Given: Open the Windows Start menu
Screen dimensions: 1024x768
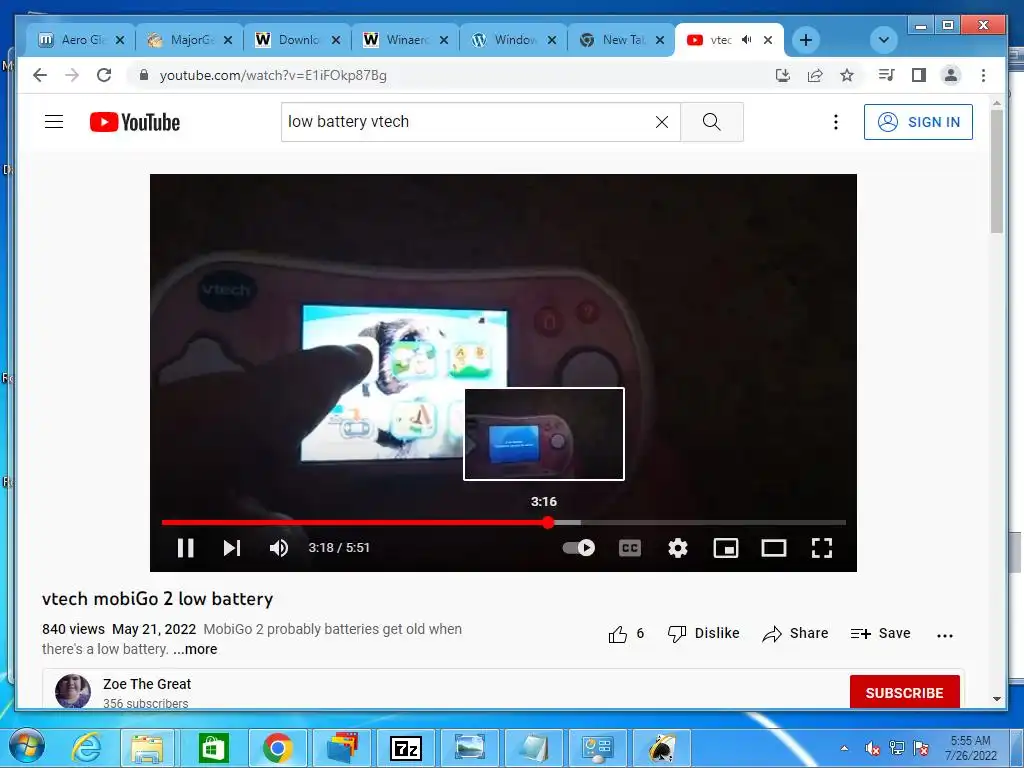Looking at the screenshot, I should [27, 747].
